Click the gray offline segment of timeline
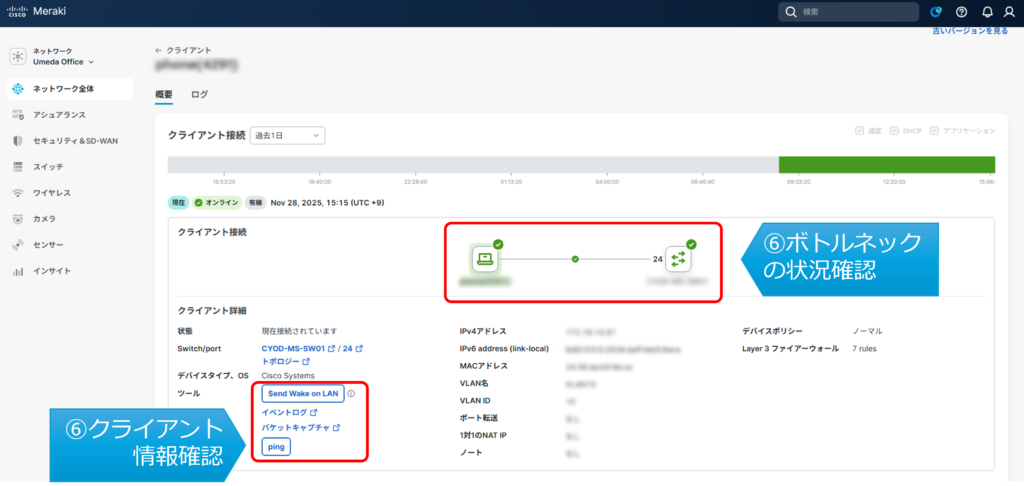 coord(473,165)
